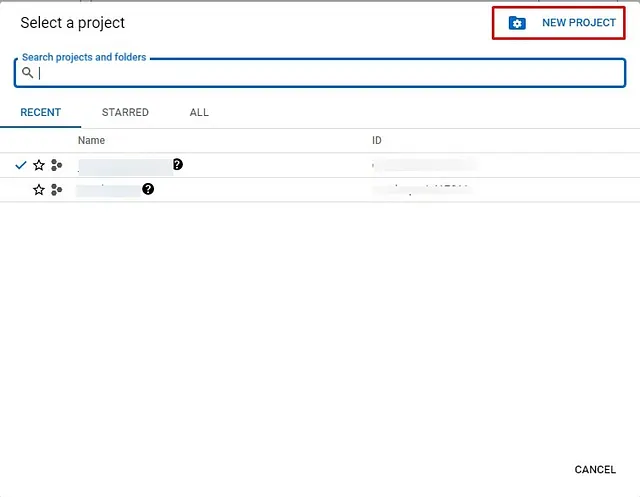
Task: Click the Name column header
Action: (x=91, y=140)
